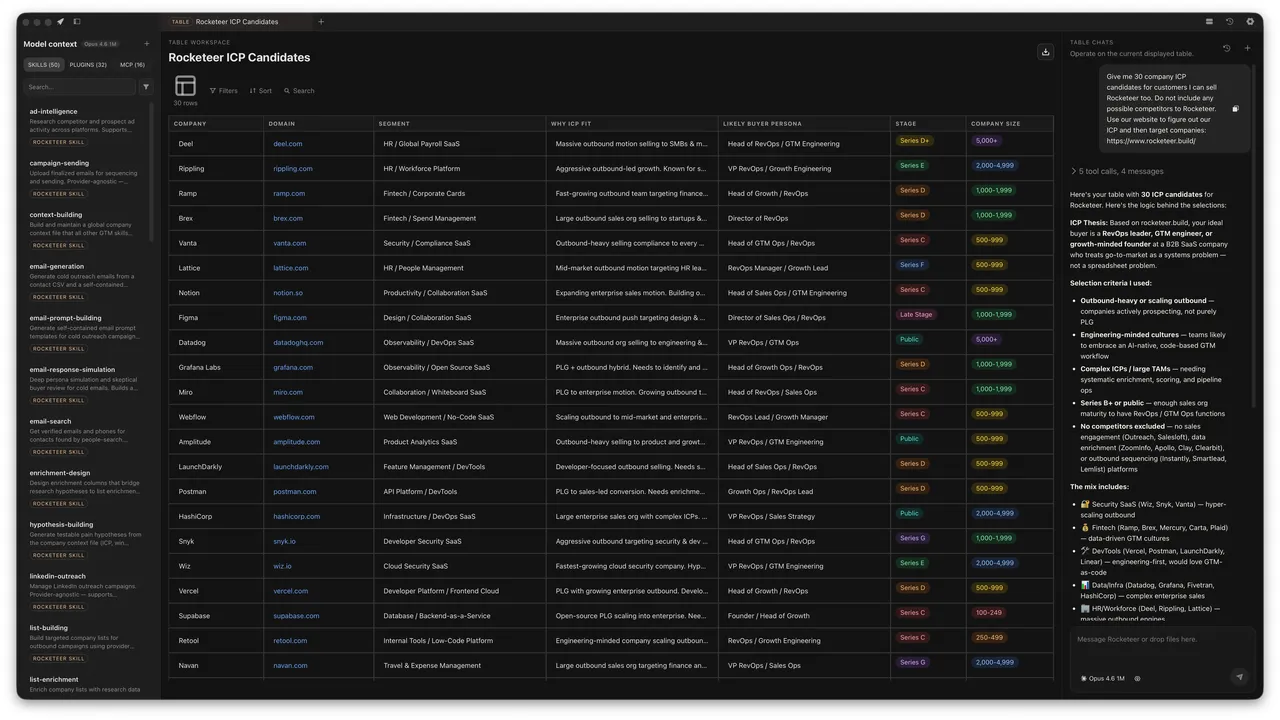1280x720 pixels.
Task: Open the ramp.com link
Action: 290,193
